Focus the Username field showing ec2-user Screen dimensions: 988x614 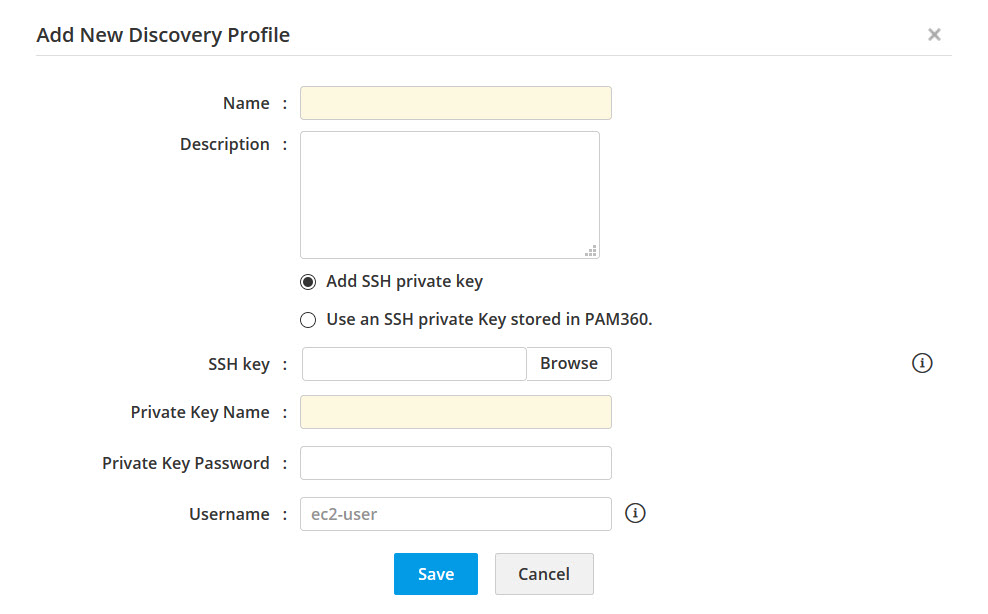tap(455, 514)
